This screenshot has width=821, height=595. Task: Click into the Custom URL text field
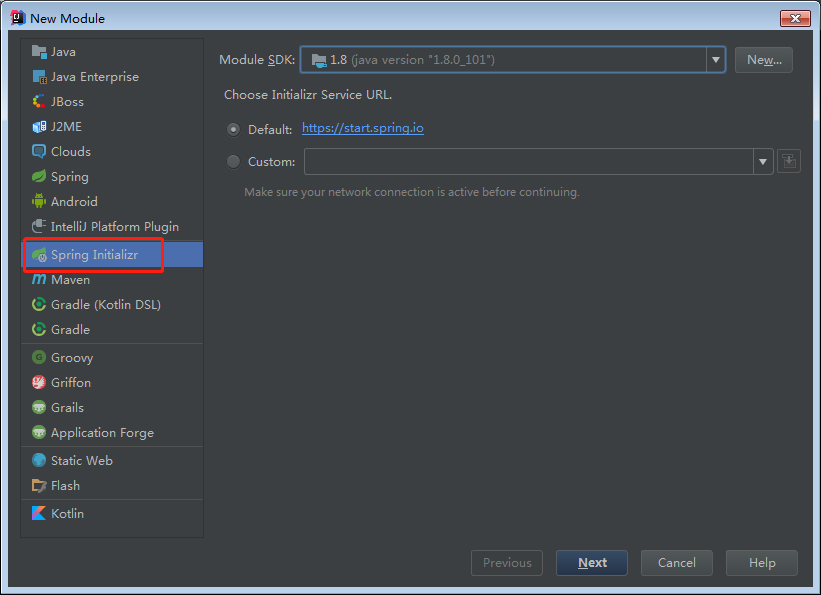coord(528,161)
